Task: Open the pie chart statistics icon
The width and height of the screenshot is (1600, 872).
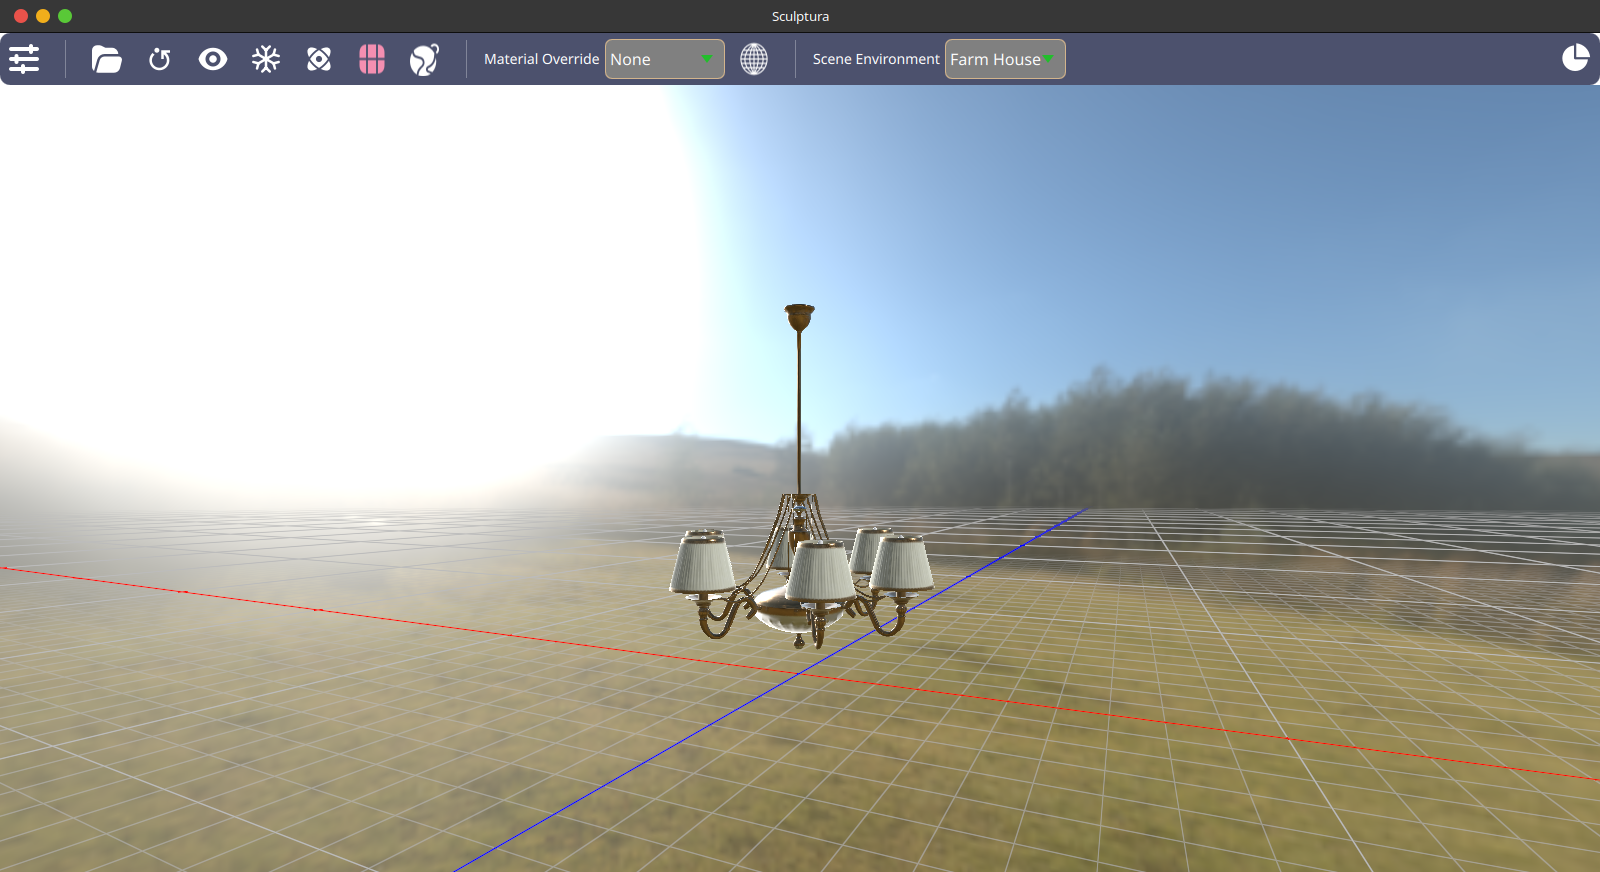Action: click(x=1576, y=58)
